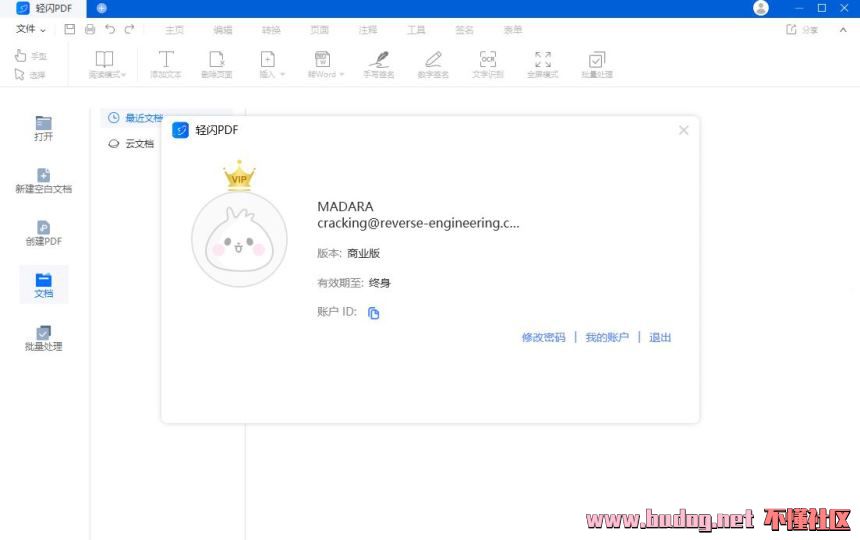Click the save icon in quick toolbar
This screenshot has height=540, width=860.
pyautogui.click(x=70, y=29)
